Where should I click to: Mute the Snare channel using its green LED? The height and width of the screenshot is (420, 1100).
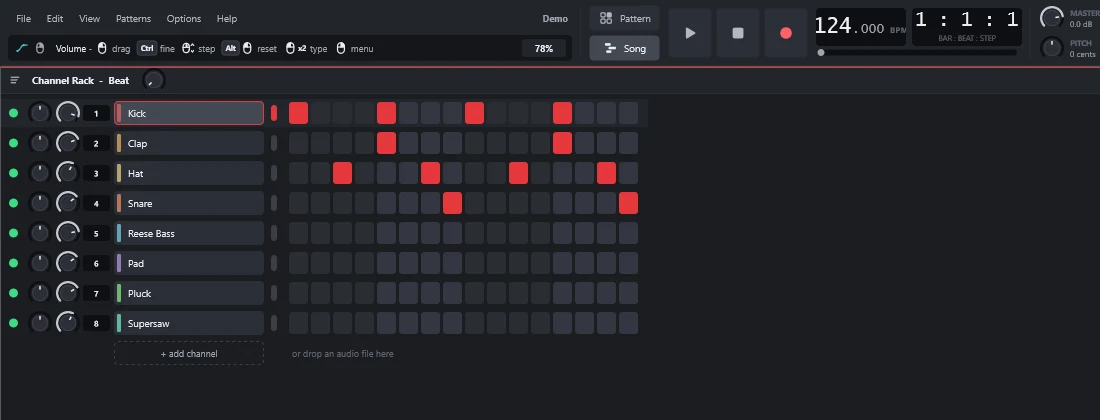click(13, 203)
